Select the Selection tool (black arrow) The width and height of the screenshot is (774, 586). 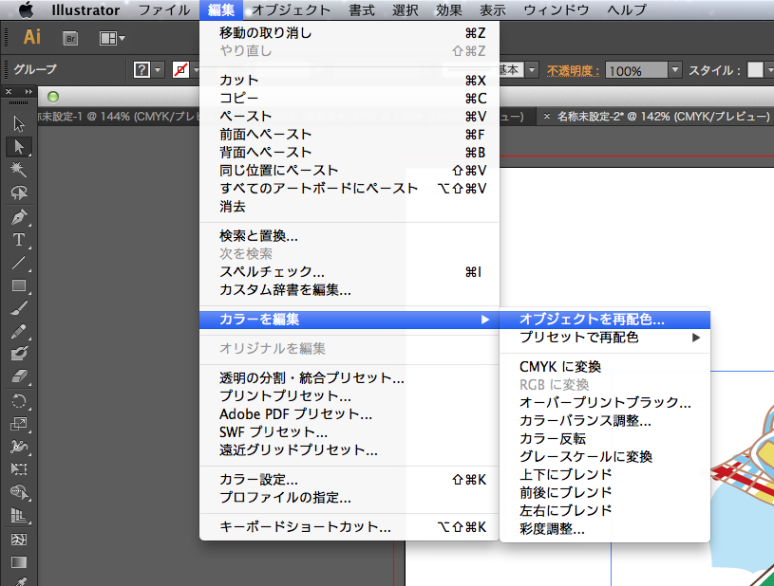click(19, 124)
